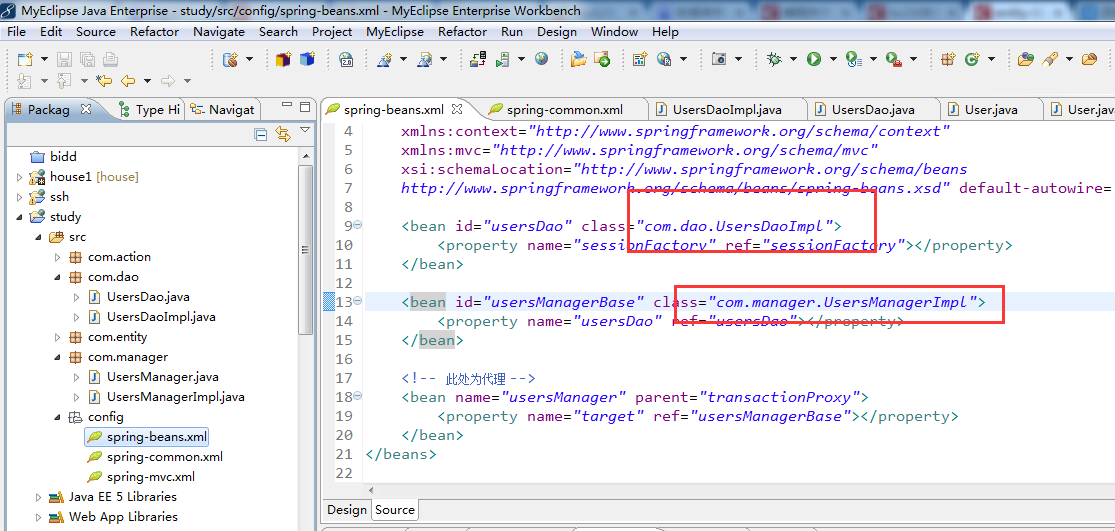Click the green Run button icon
This screenshot has height=531, width=1115.
(x=814, y=60)
